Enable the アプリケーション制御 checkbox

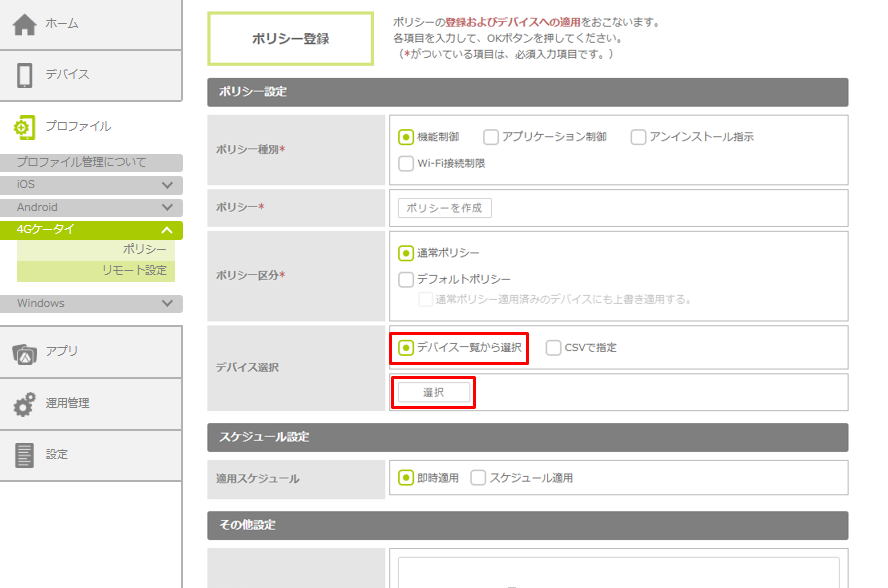491,137
